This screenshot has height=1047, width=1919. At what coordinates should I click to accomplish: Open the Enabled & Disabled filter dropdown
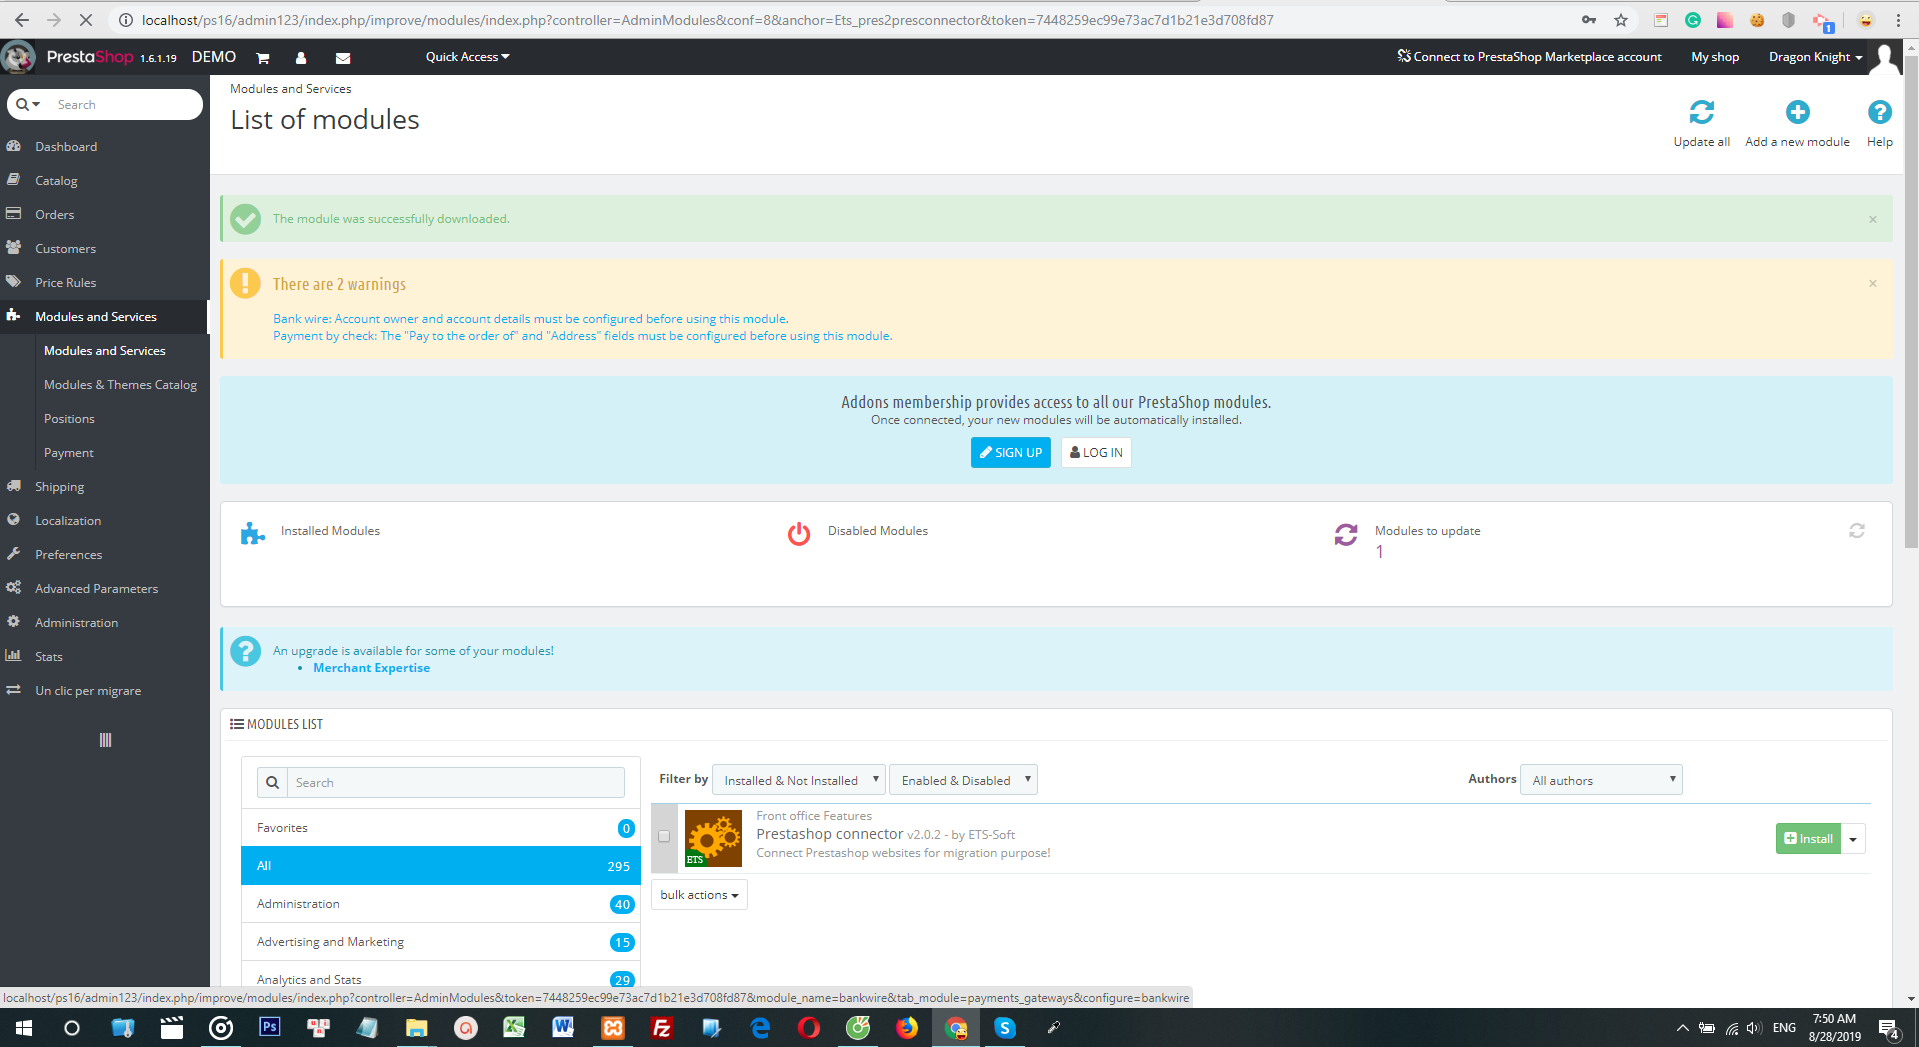(963, 780)
